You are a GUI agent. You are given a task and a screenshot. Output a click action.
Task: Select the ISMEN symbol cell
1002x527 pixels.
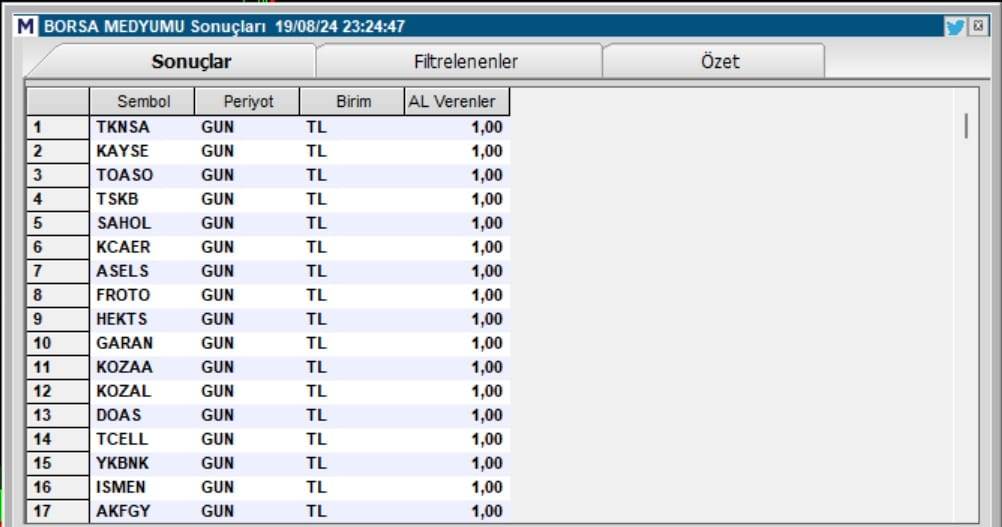[x=143, y=487]
